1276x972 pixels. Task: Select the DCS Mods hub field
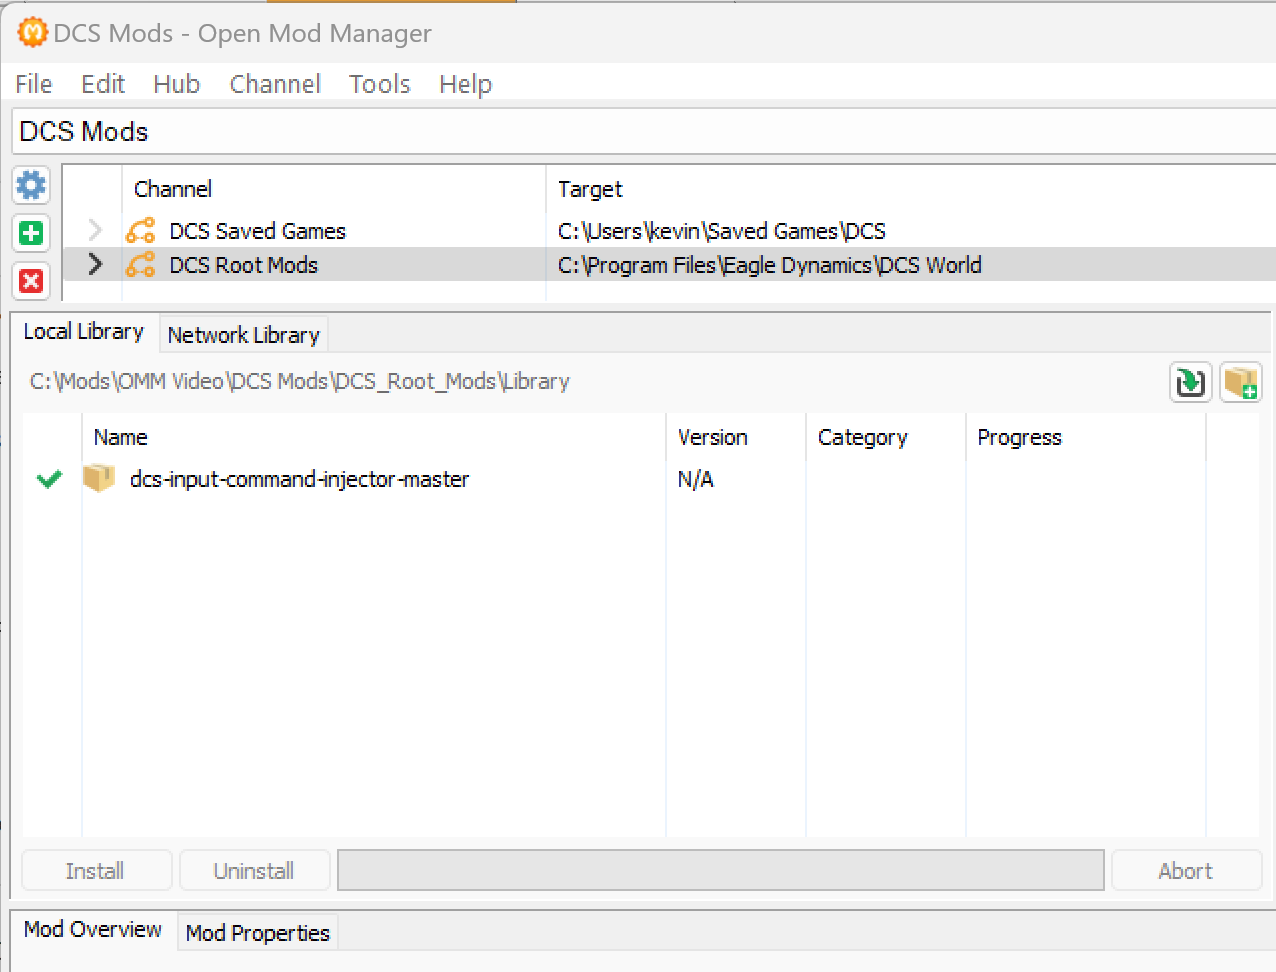point(644,132)
